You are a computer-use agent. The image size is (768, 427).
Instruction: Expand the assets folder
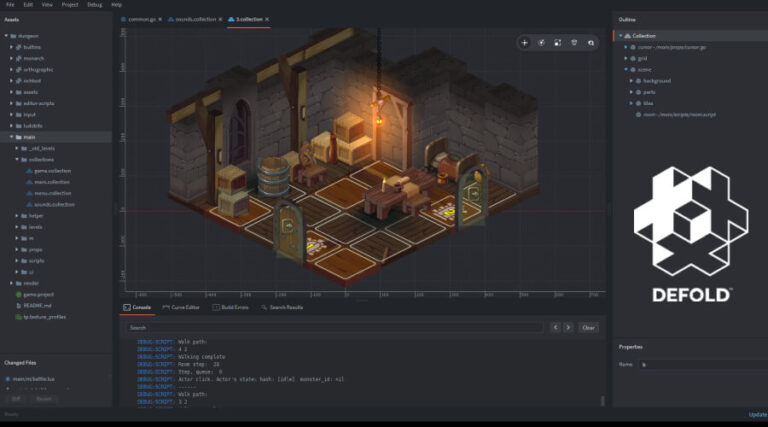tap(11, 92)
